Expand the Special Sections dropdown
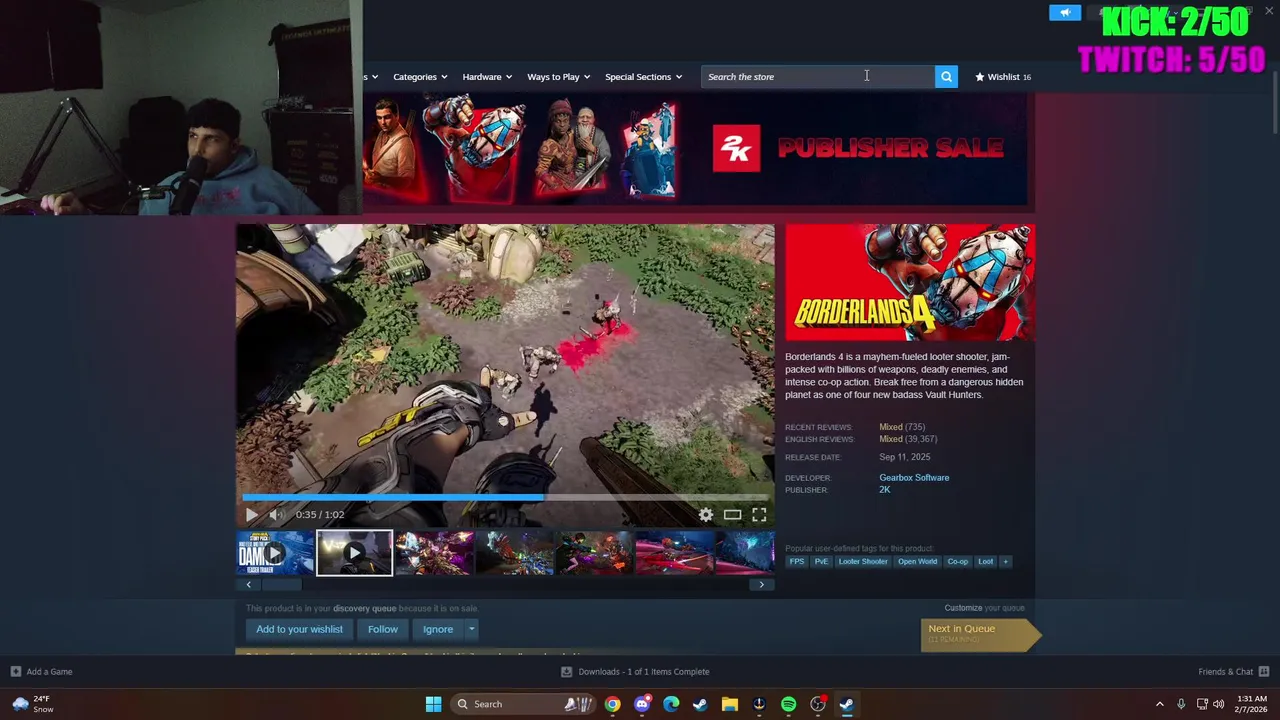The image size is (1280, 720). click(643, 77)
